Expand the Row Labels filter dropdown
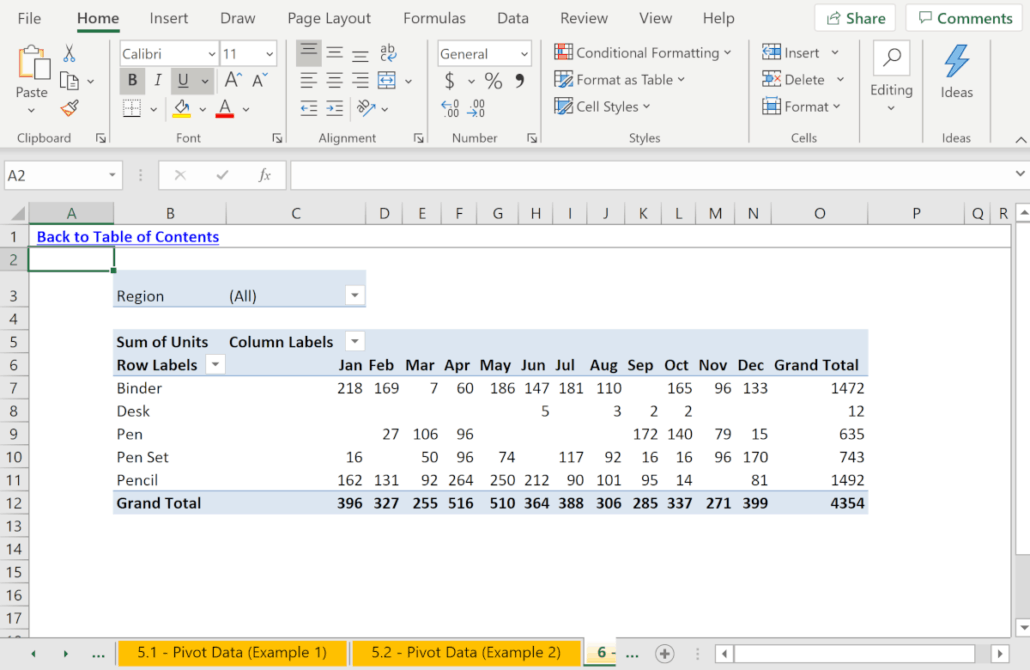 tap(215, 365)
